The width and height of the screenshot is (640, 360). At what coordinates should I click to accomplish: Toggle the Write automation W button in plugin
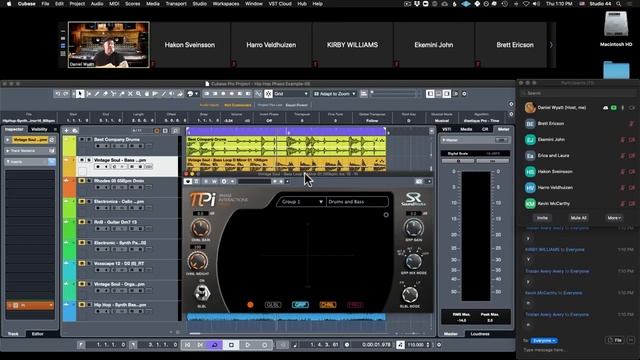214,181
